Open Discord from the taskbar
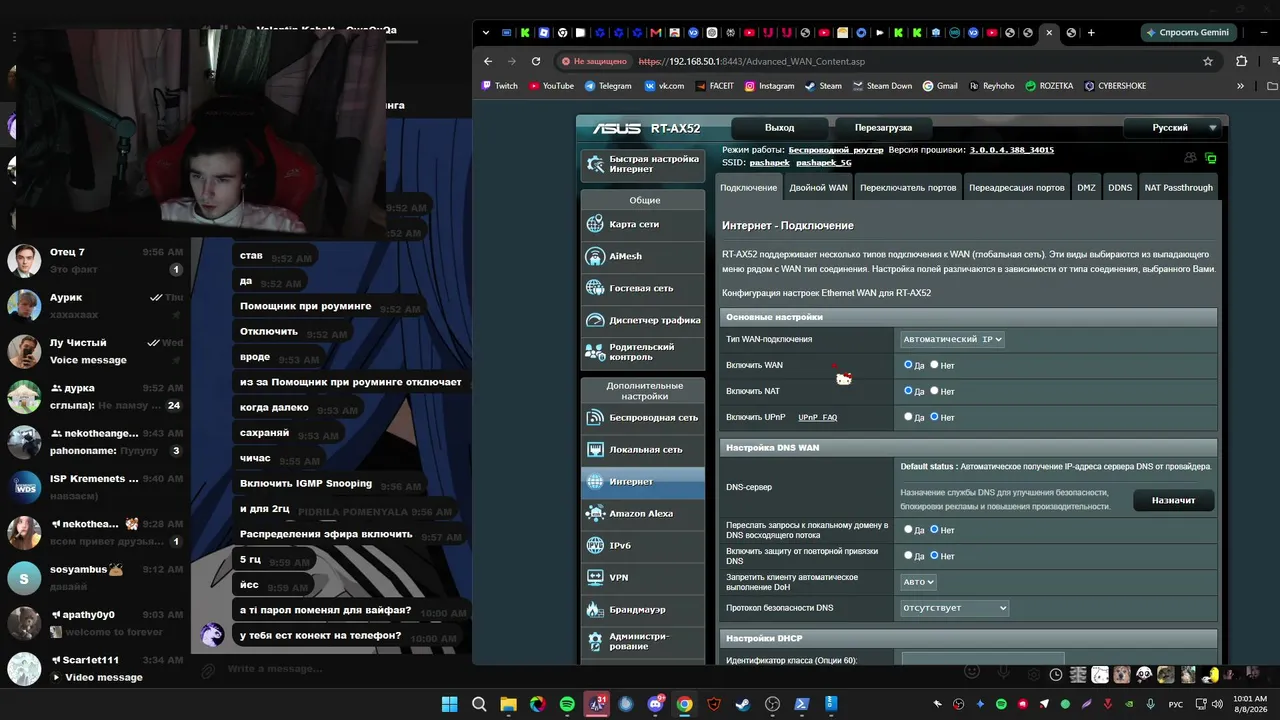The image size is (1280, 720). point(655,704)
